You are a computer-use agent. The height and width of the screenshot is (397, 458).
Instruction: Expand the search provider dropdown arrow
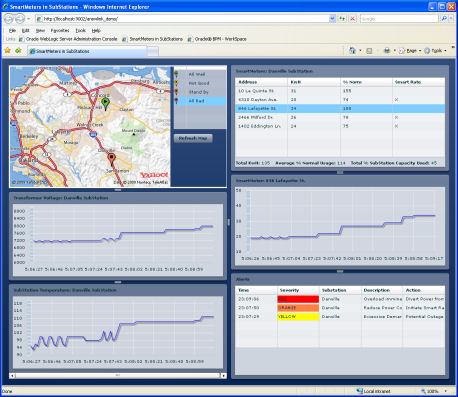pos(451,19)
